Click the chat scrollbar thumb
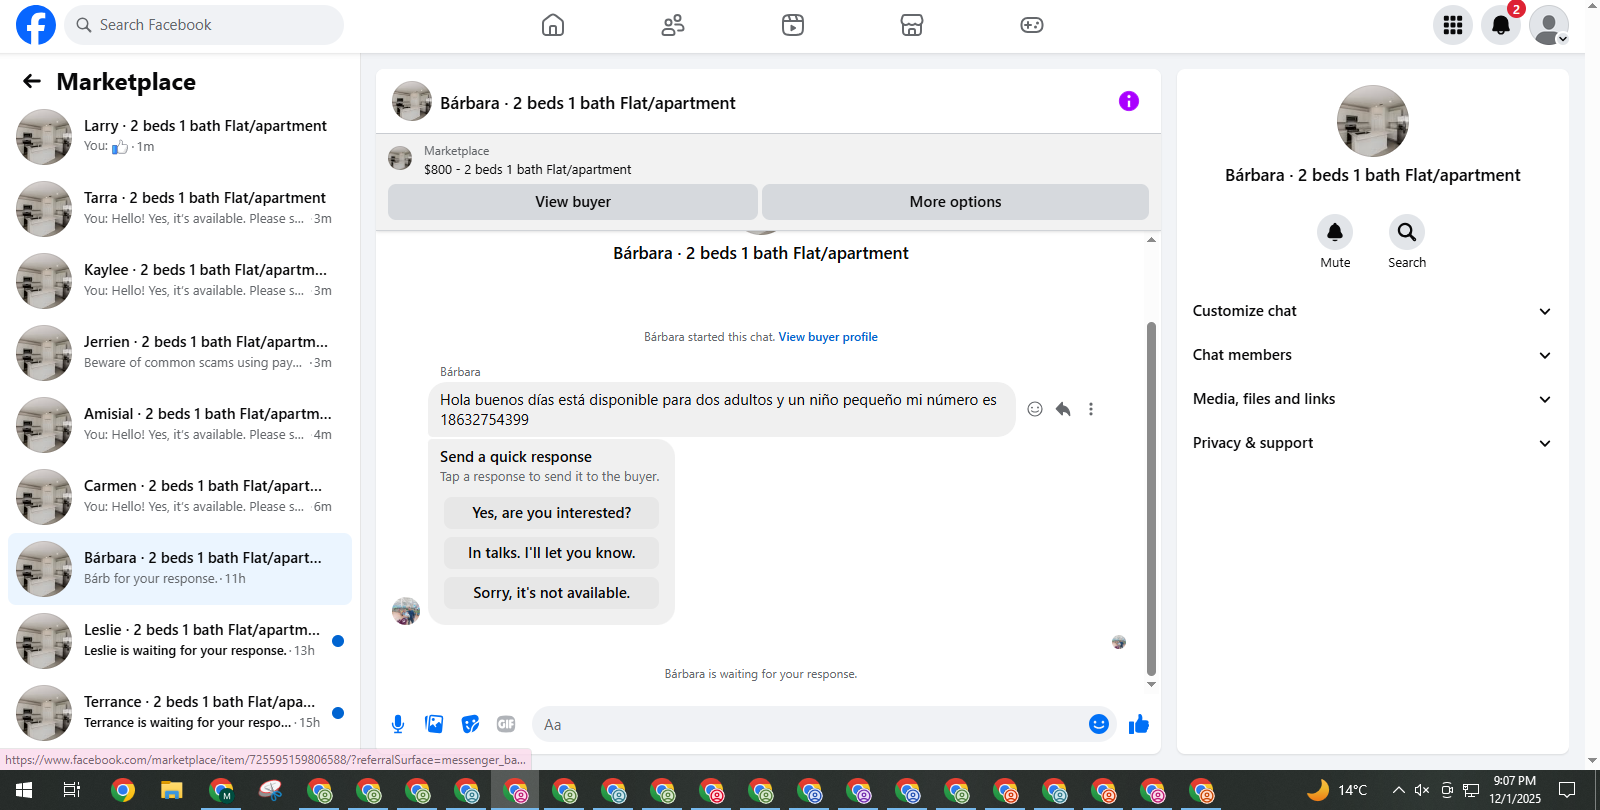 click(1151, 499)
